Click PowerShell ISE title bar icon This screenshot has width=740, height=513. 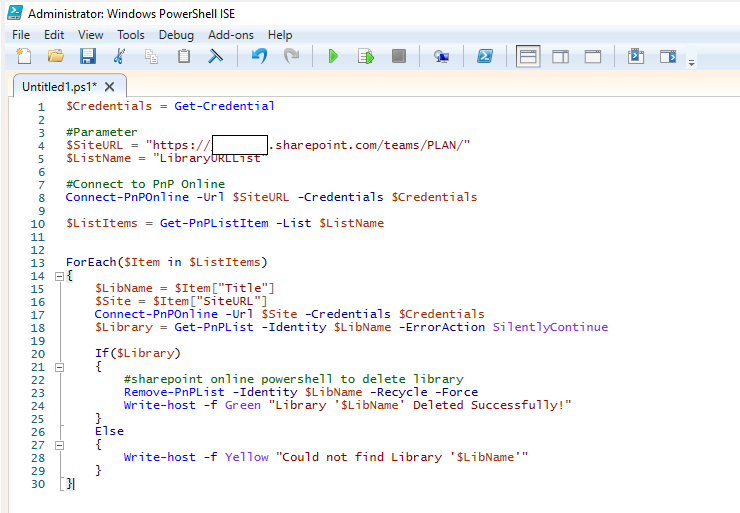point(15,13)
